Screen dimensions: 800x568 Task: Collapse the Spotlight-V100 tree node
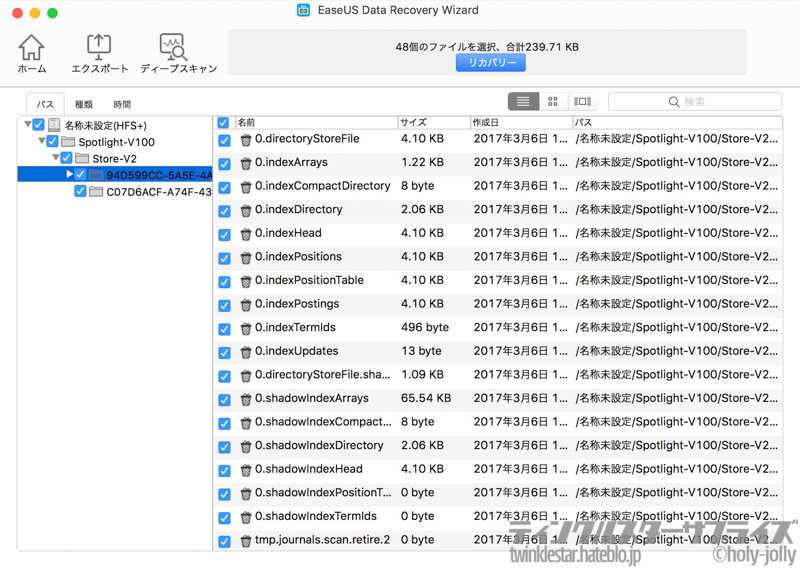click(41, 140)
